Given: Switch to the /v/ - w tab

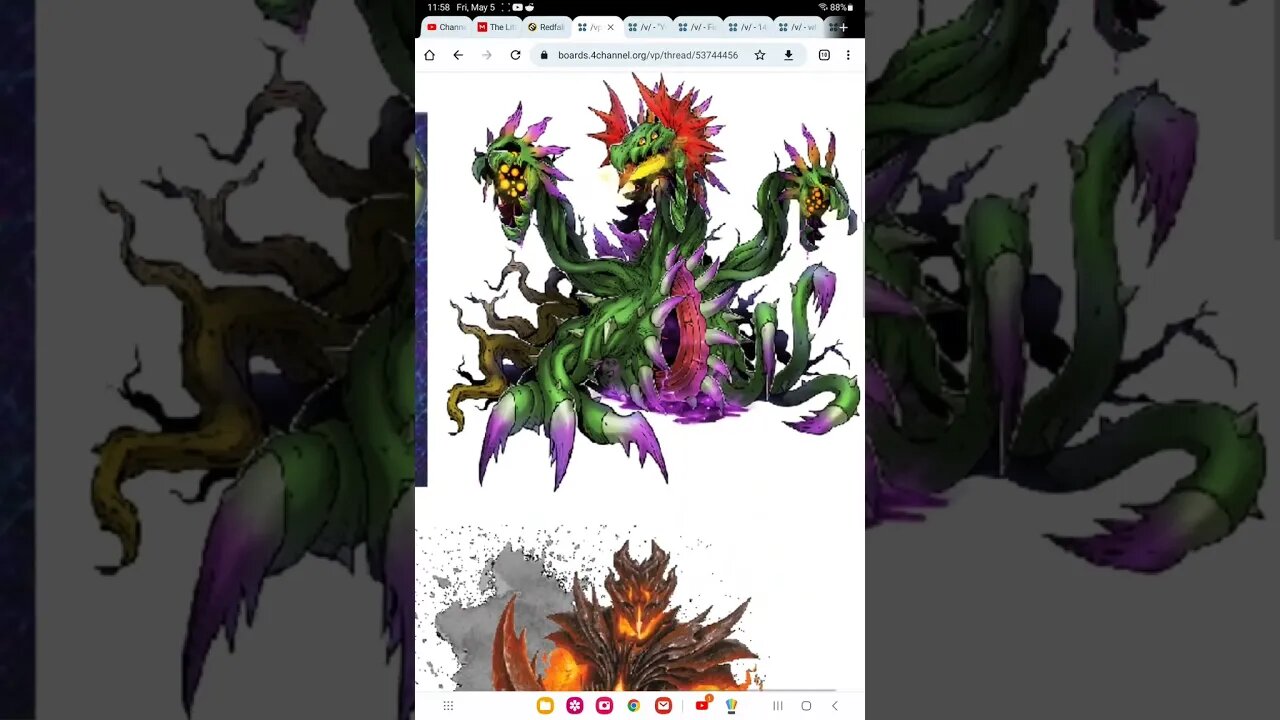Looking at the screenshot, I should 797,27.
